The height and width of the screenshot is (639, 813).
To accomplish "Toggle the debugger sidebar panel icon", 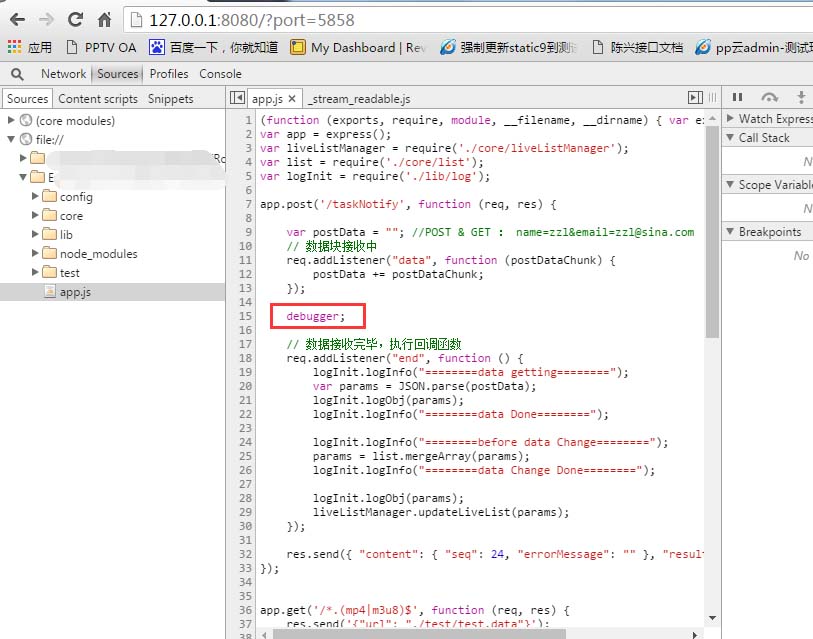I will (695, 98).
